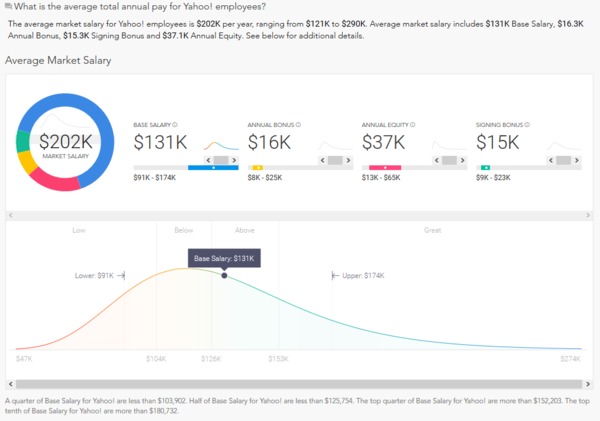Viewport: 600px width, 421px height.
Task: Click the Base Salary info icon
Action: (175, 125)
